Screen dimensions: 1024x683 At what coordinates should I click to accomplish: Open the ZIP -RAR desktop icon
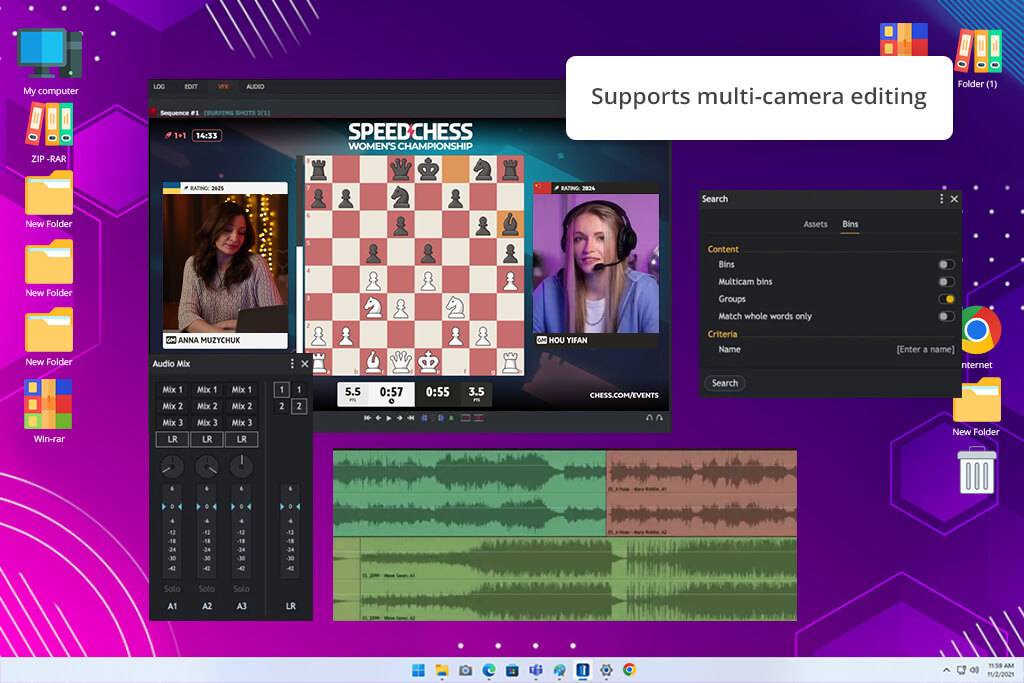click(x=49, y=133)
